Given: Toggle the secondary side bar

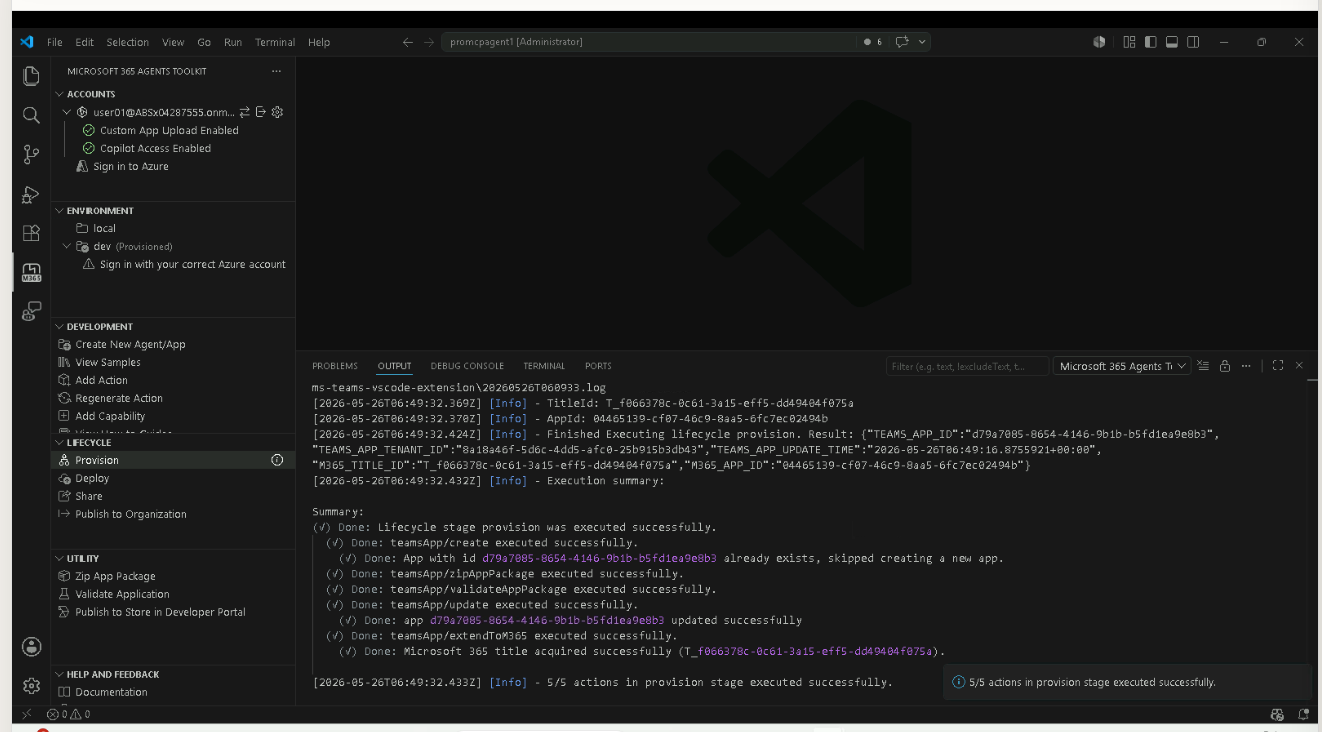Looking at the screenshot, I should pyautogui.click(x=1193, y=42).
